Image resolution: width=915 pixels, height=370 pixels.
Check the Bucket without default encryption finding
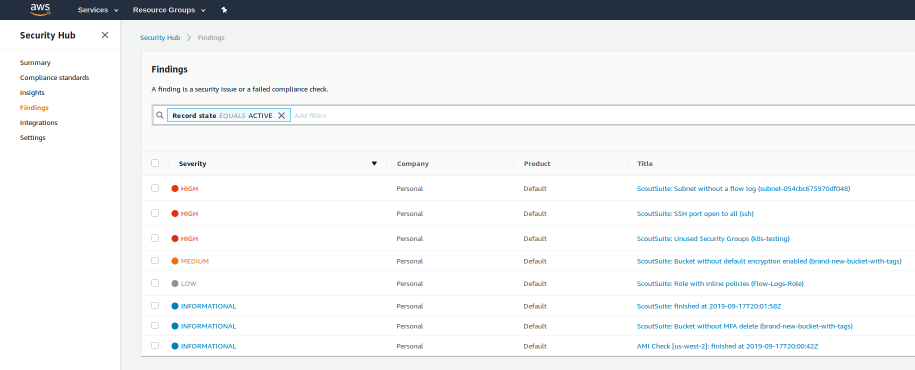coord(155,260)
